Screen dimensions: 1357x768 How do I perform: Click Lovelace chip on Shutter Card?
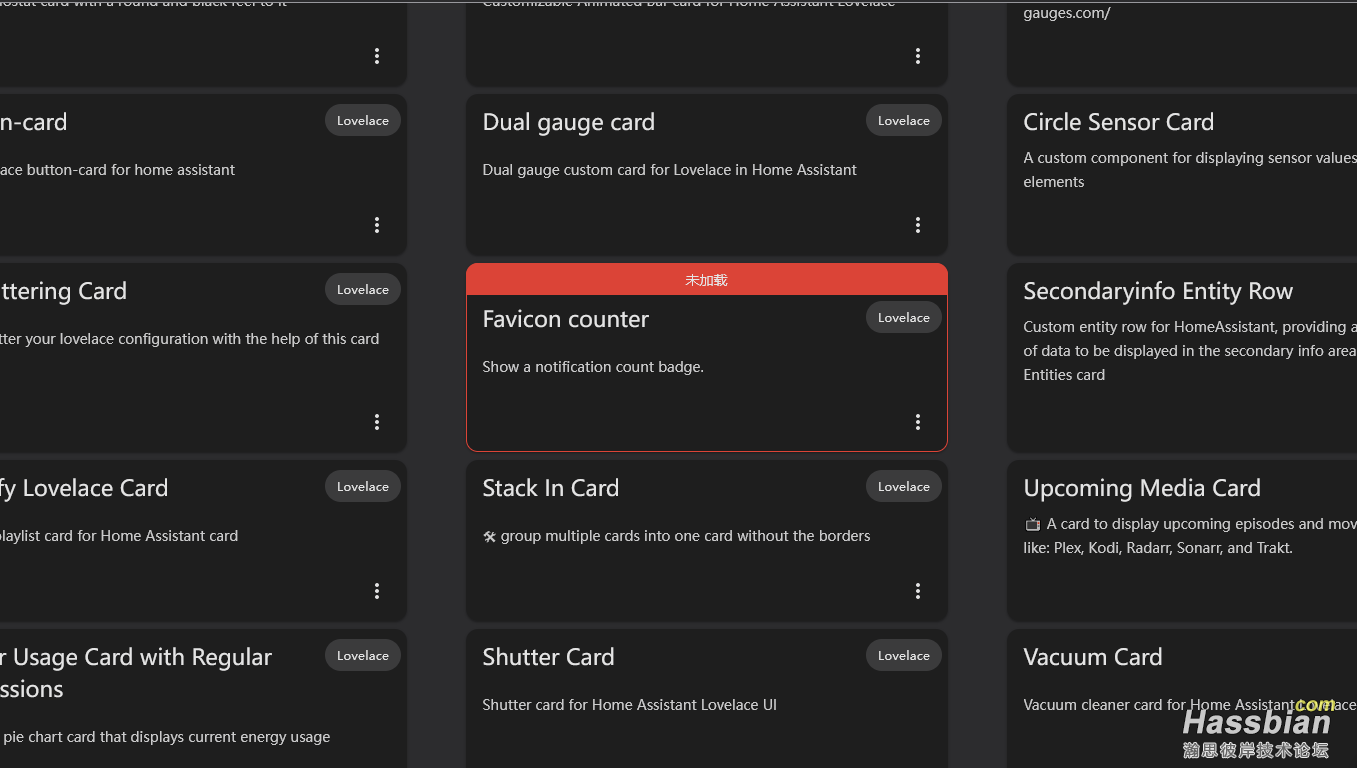[904, 655]
